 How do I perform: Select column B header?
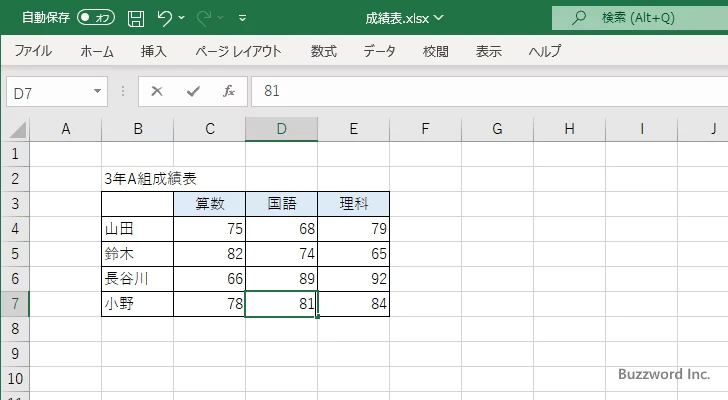click(x=137, y=129)
